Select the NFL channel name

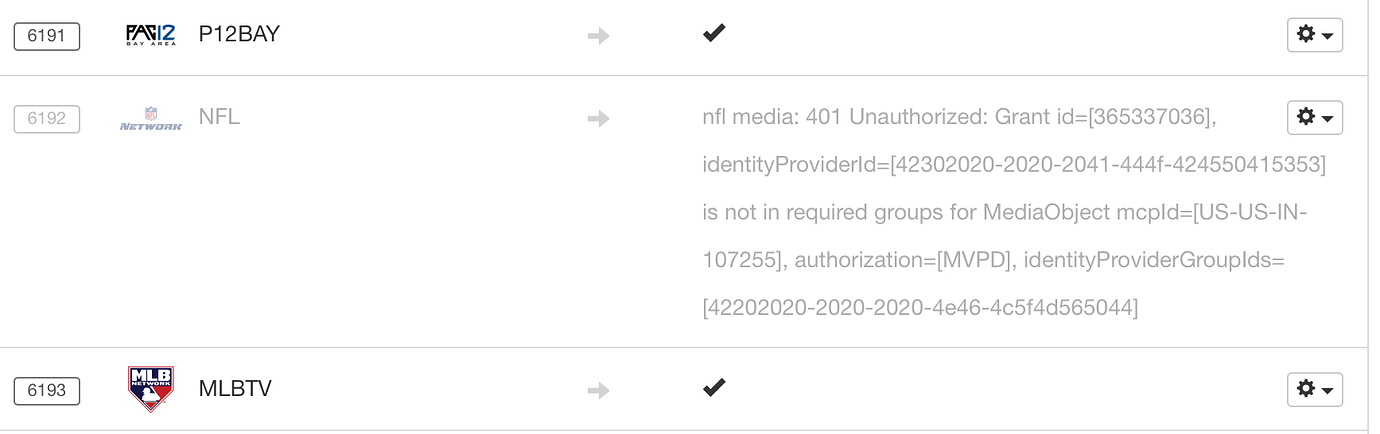tap(219, 118)
